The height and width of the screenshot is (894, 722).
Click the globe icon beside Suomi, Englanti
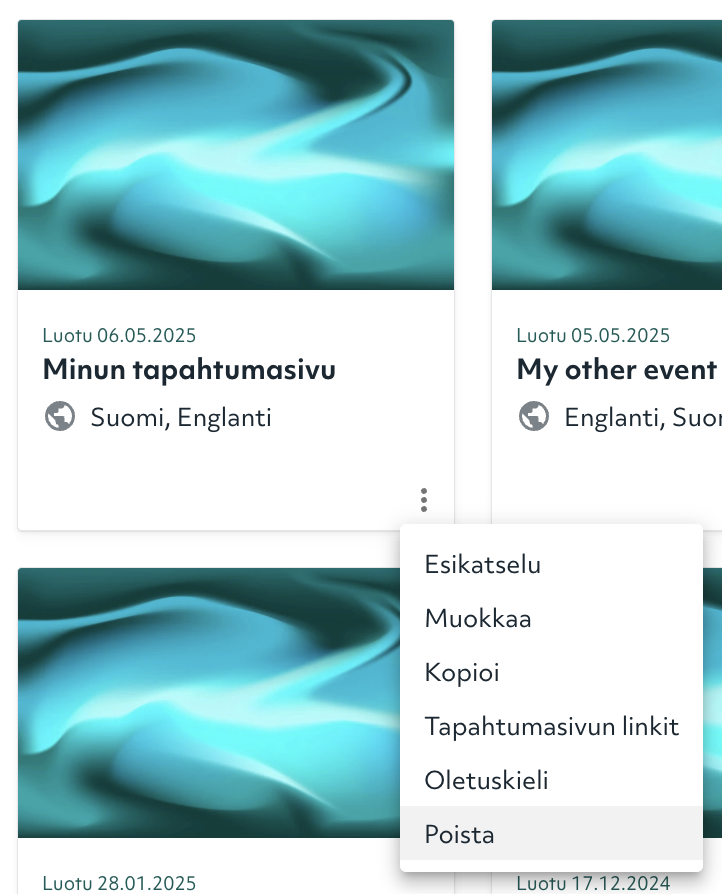(60, 416)
